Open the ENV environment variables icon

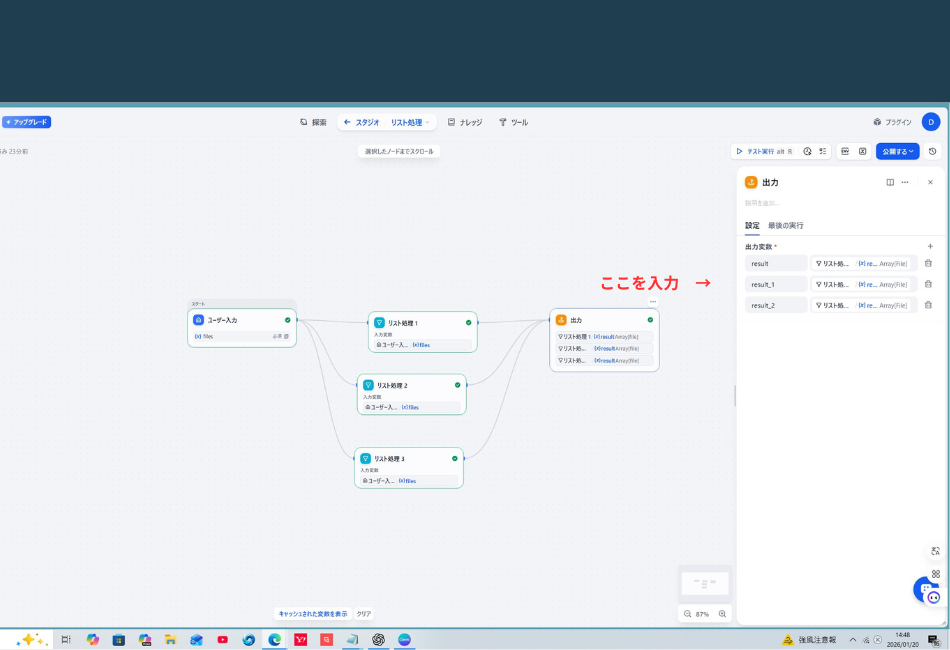tap(845, 151)
